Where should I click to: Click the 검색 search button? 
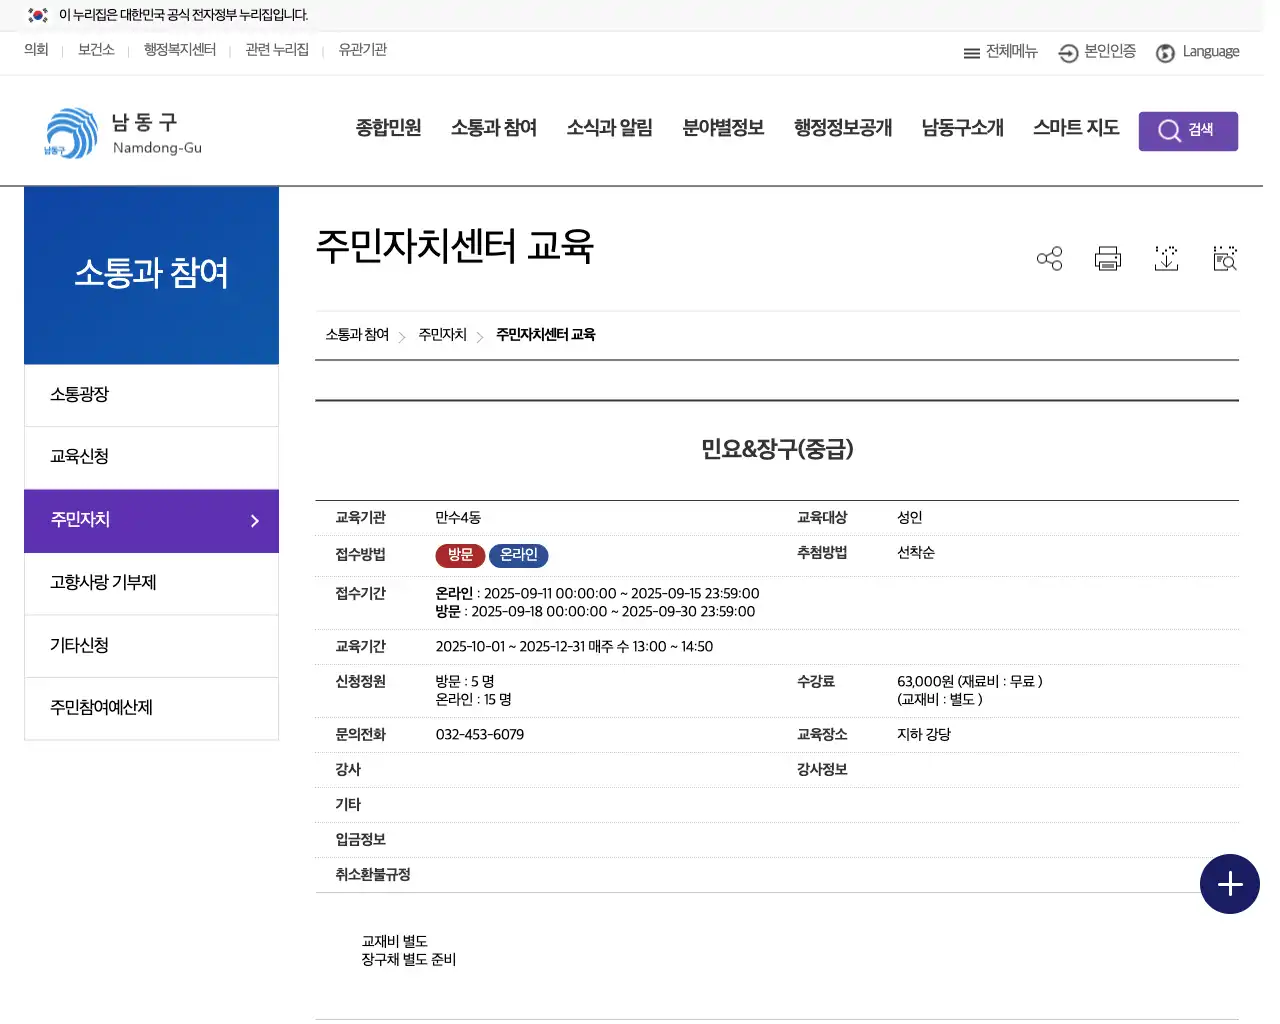click(1188, 130)
